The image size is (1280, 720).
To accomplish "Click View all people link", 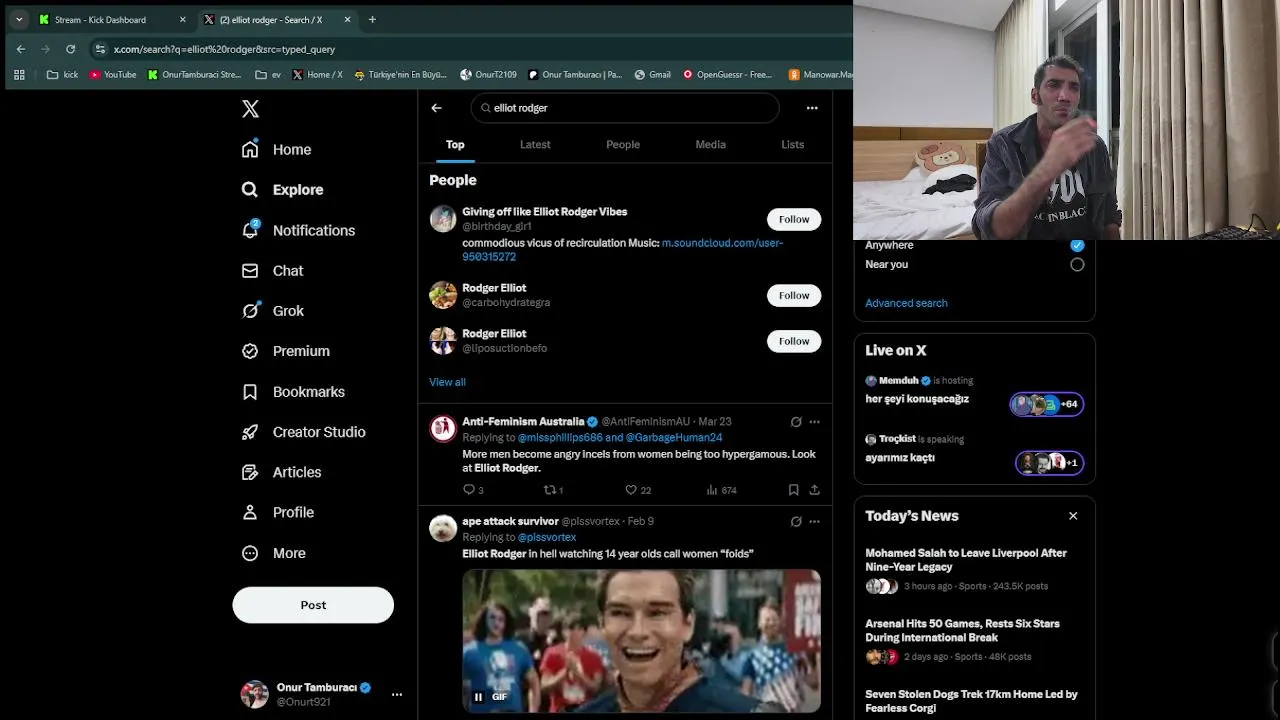I will [447, 382].
